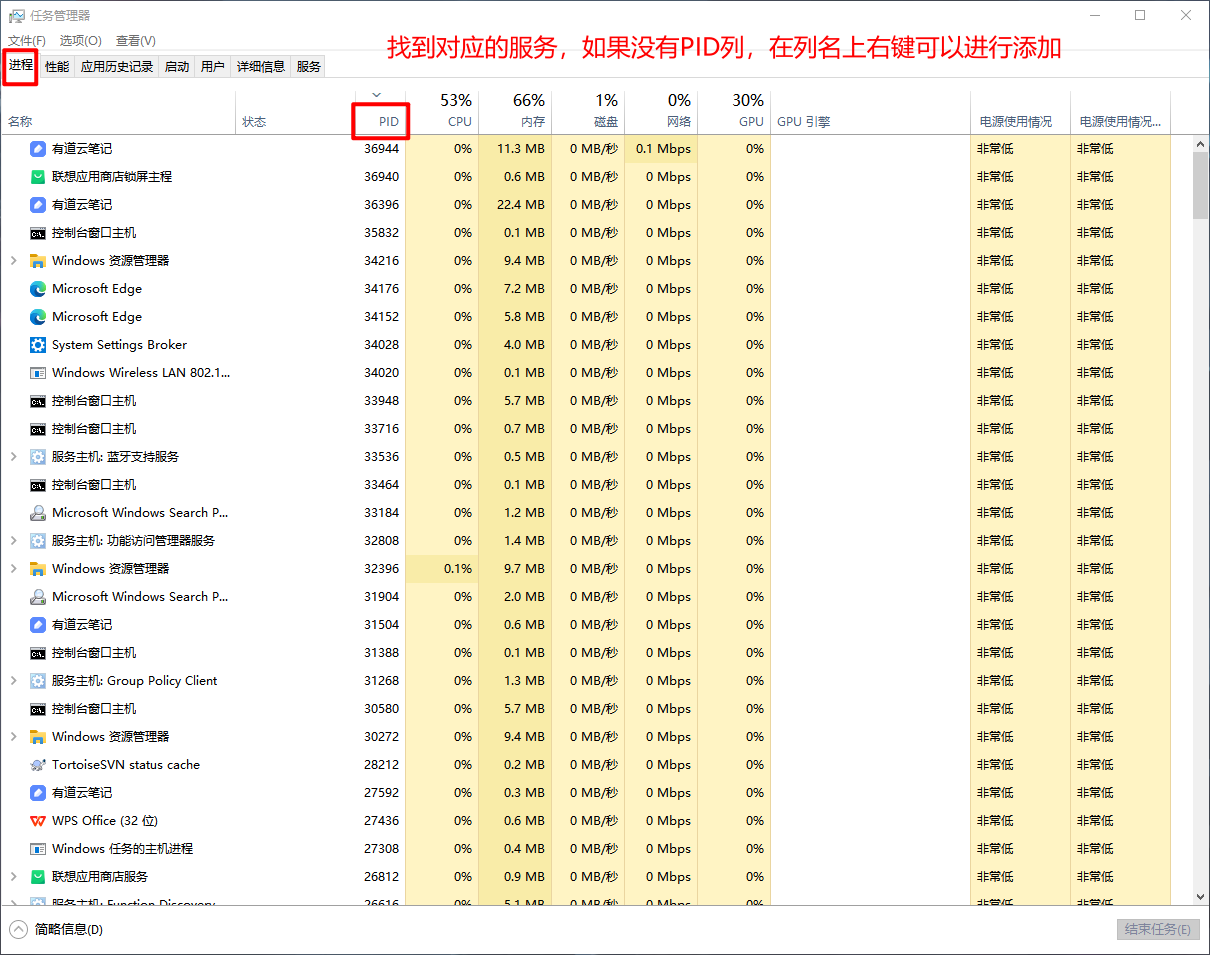Sort by the 状态 column header
This screenshot has width=1210, height=955.
click(294, 112)
